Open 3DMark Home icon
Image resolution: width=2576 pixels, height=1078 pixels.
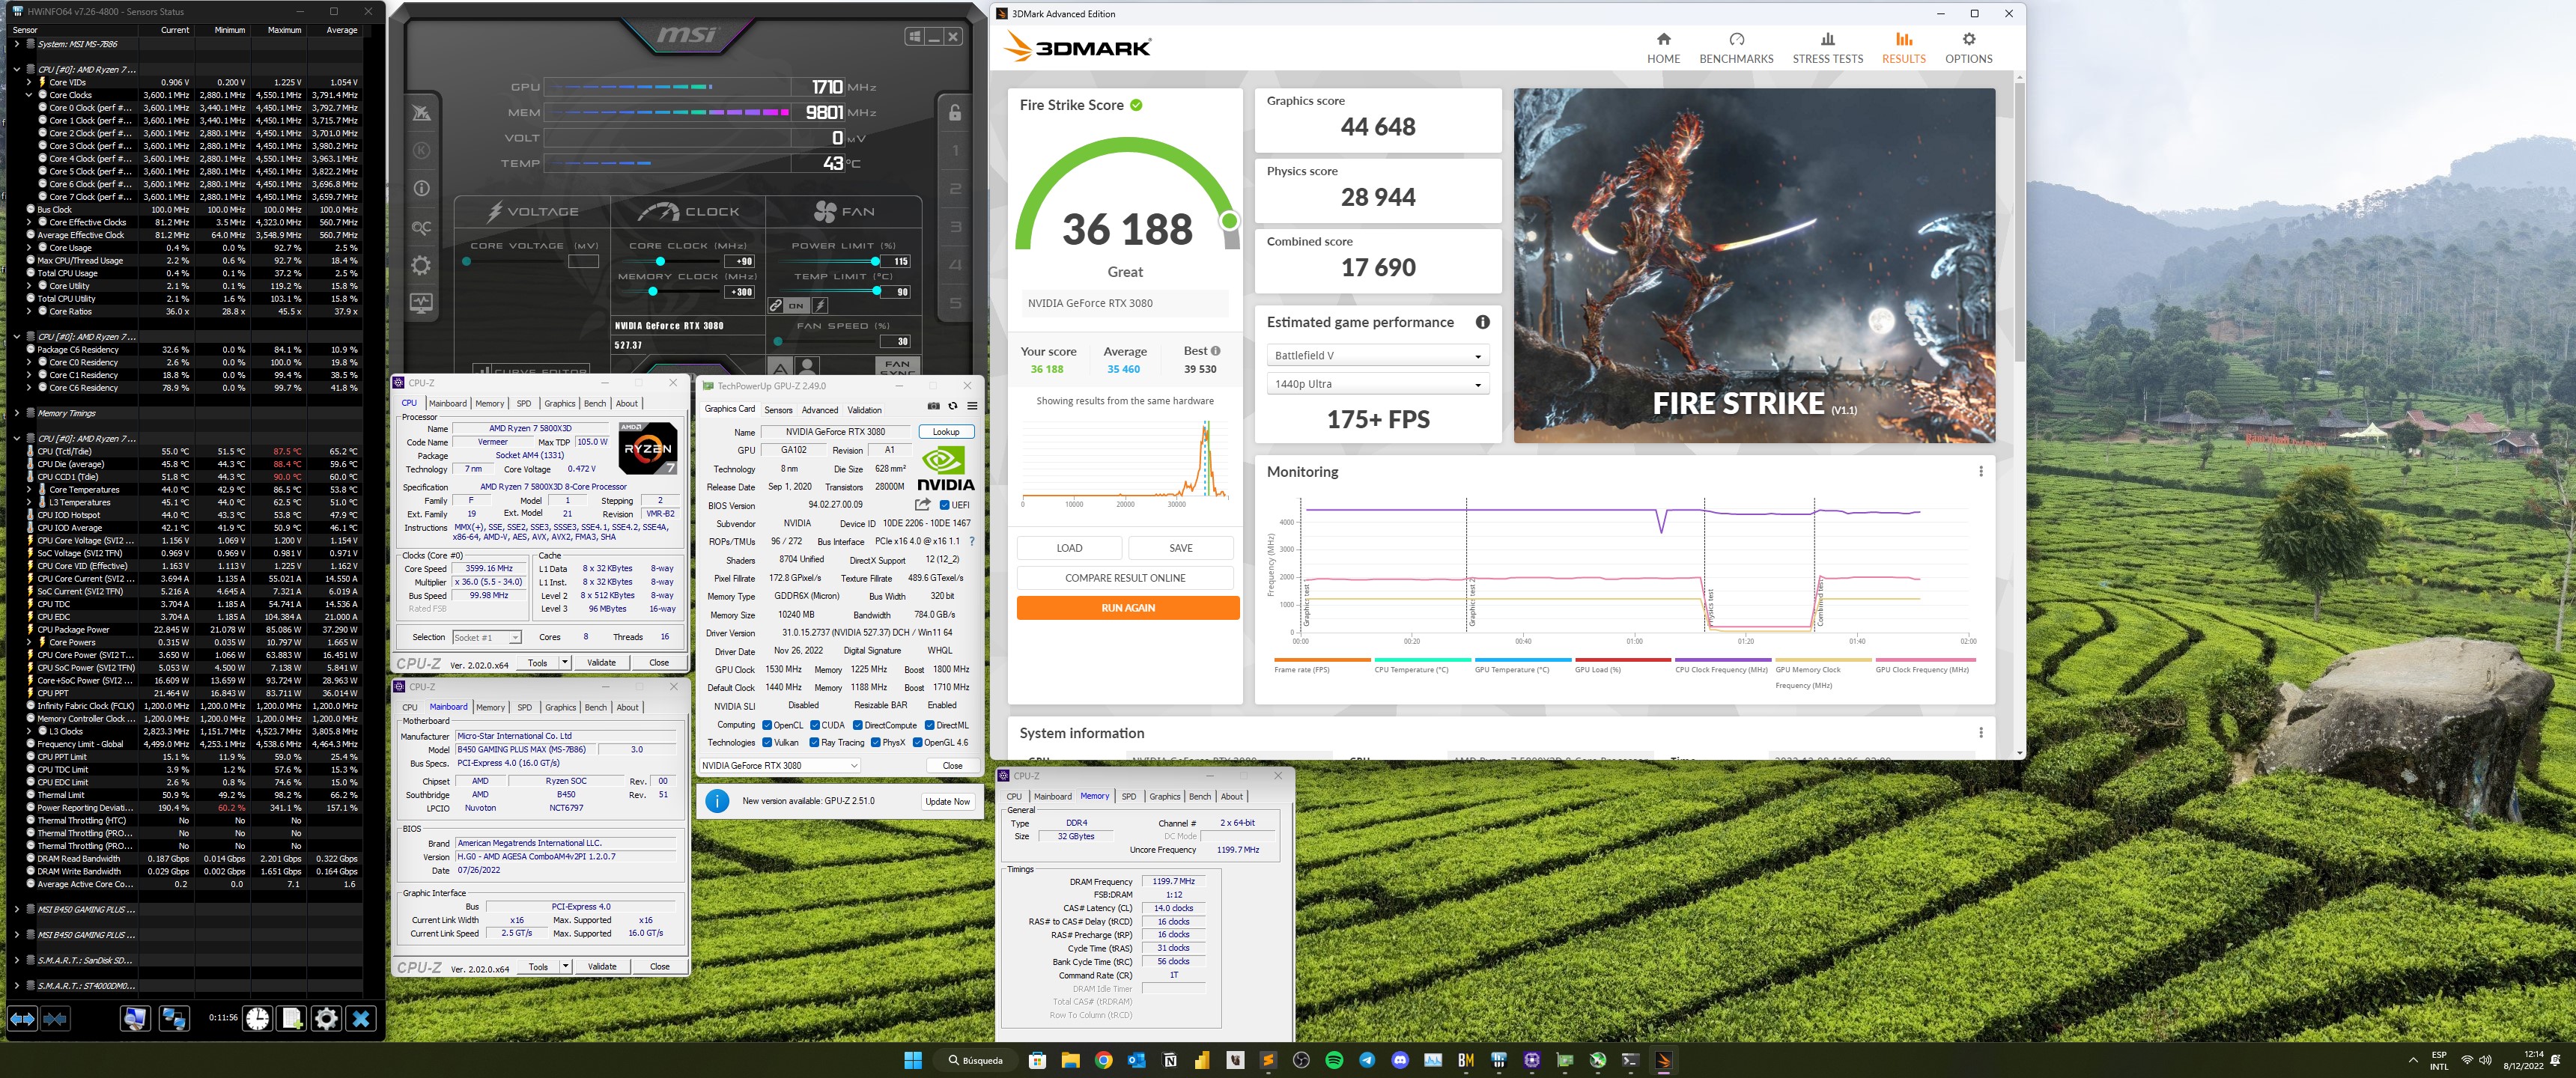coord(1663,39)
